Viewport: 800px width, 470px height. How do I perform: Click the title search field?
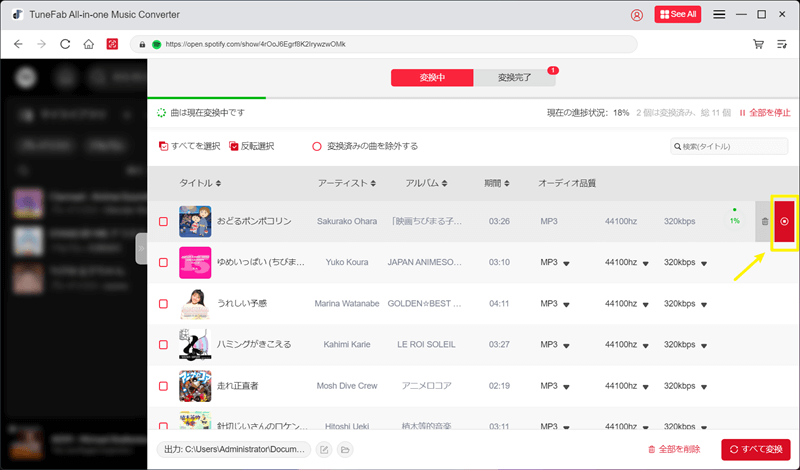(729, 146)
